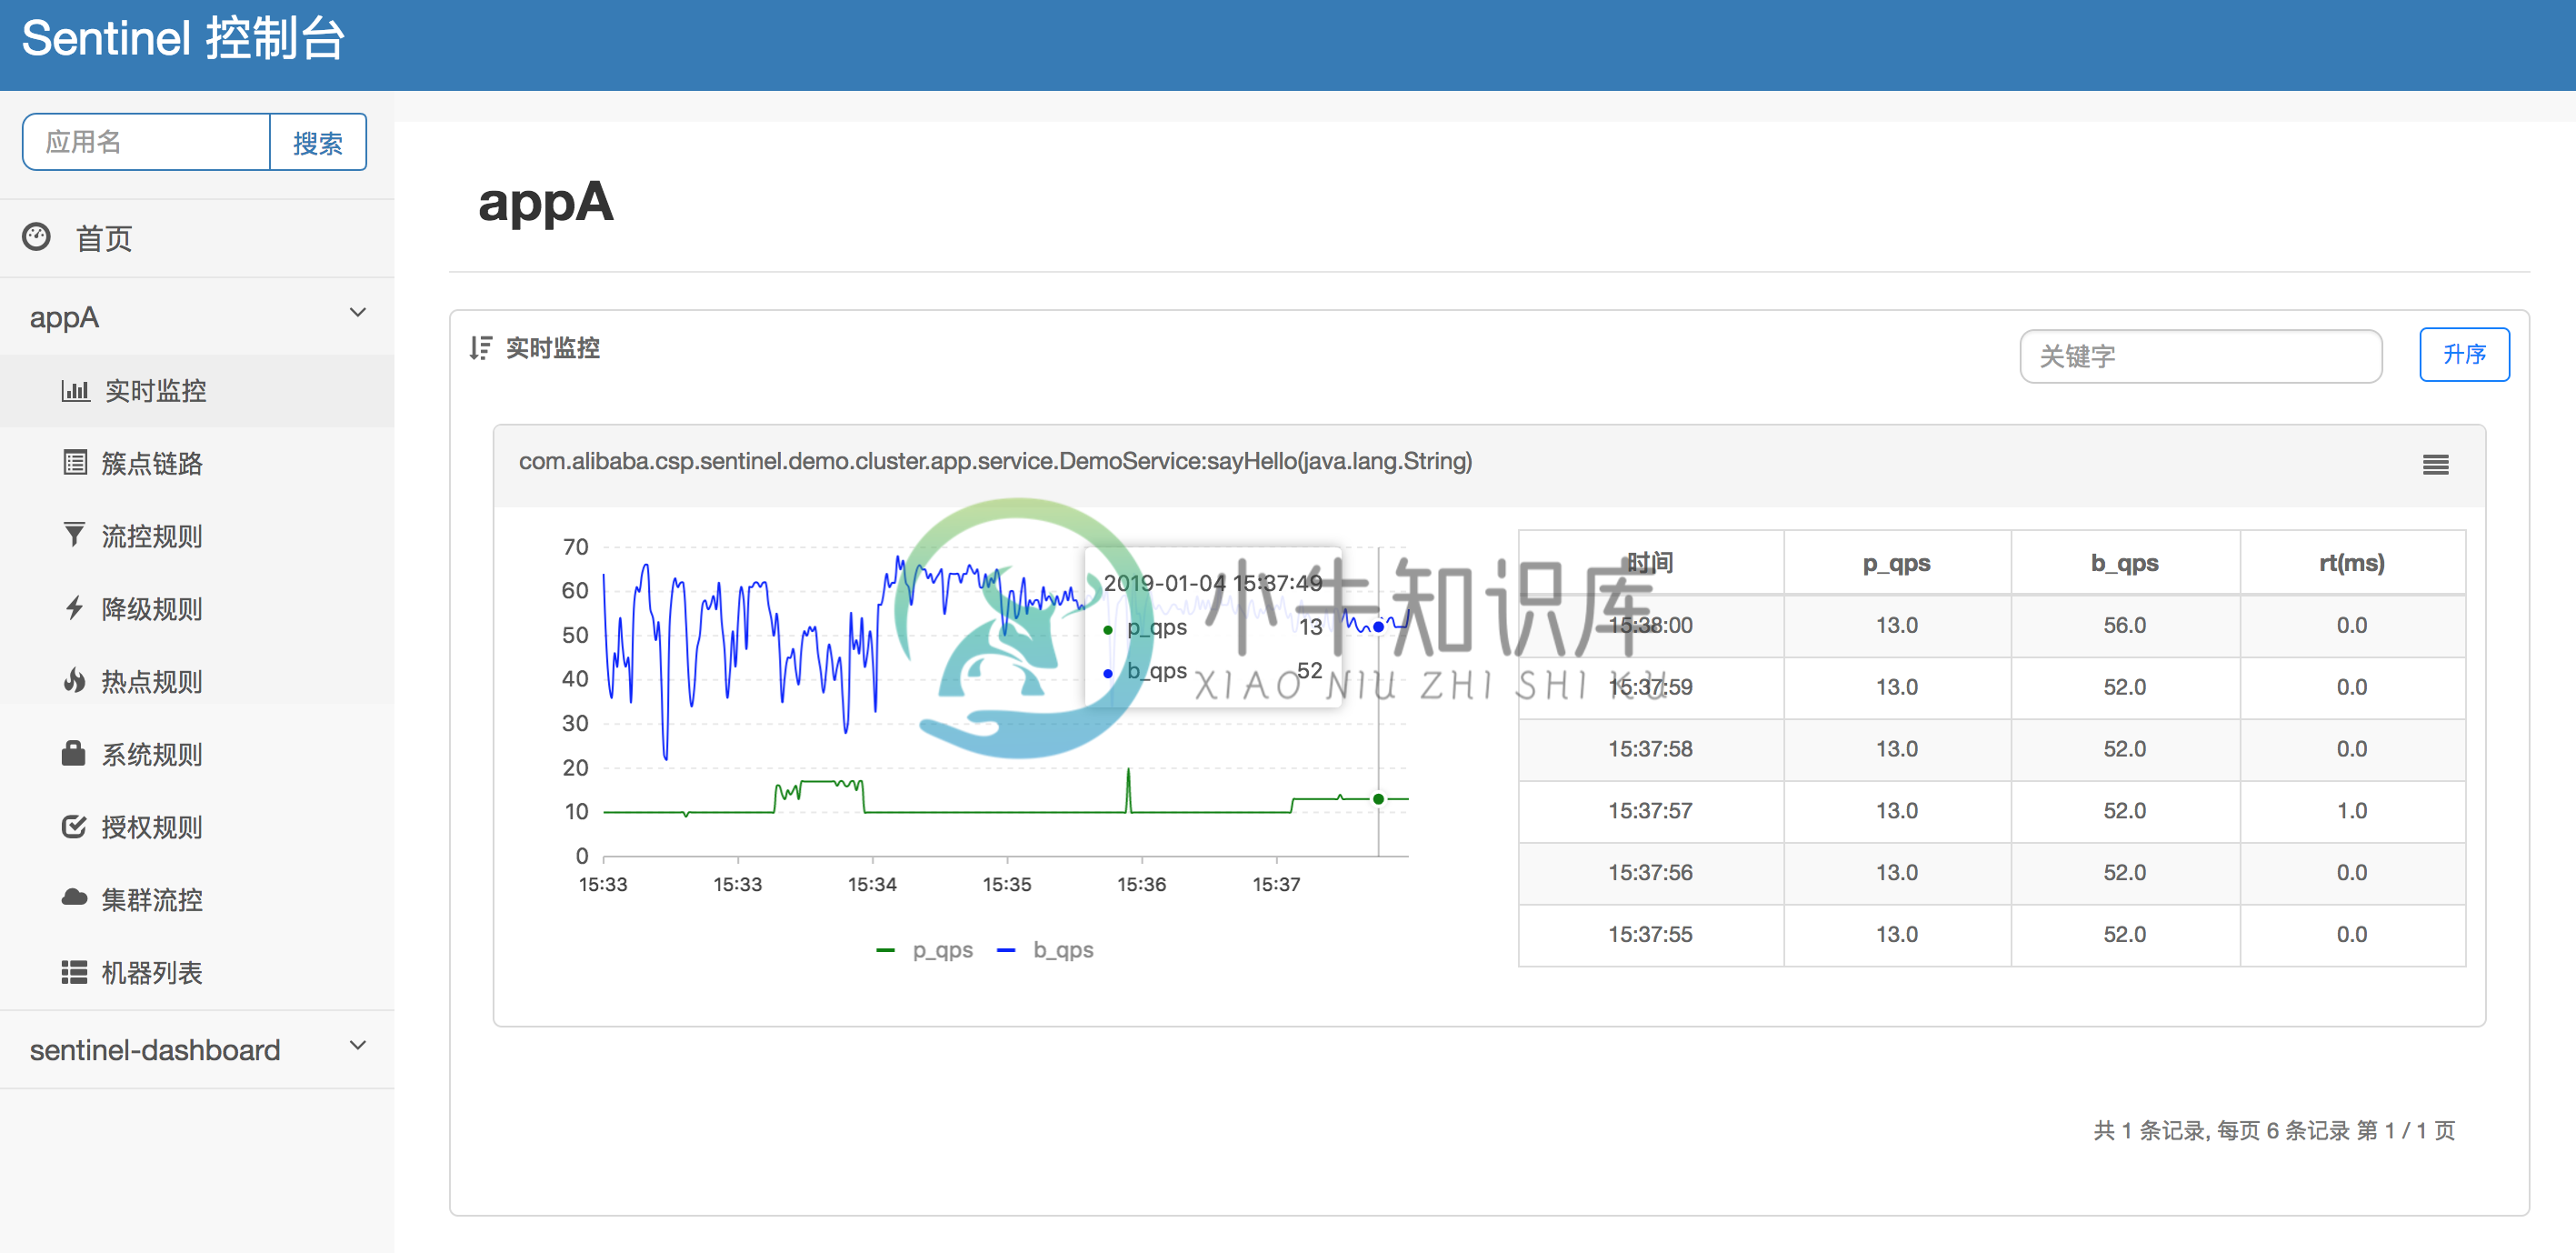Click the rt(ms) table column header
Viewport: 2576px width, 1253px height.
[x=2352, y=563]
